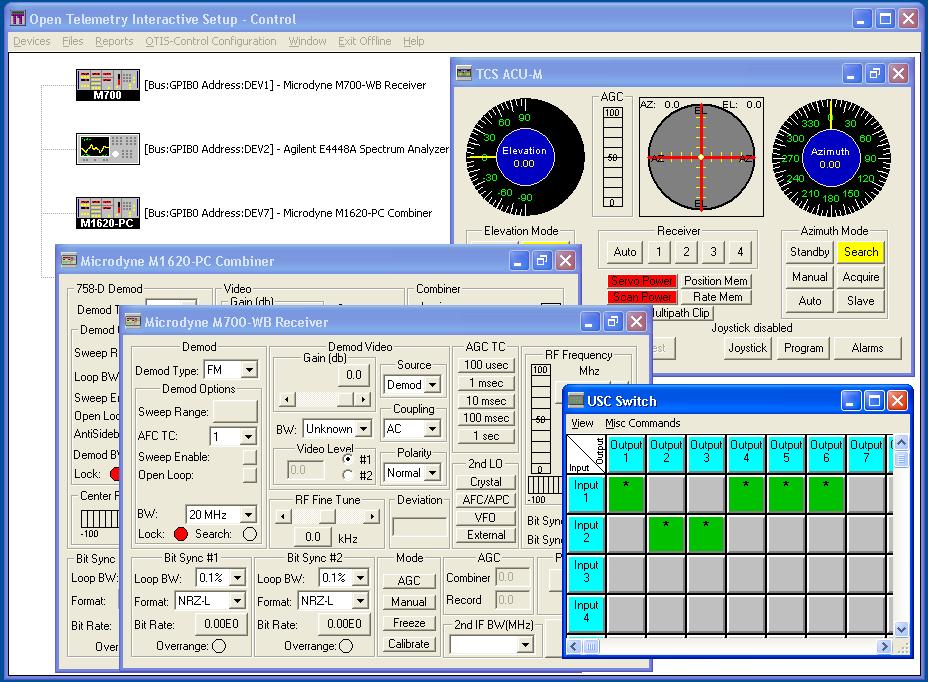The width and height of the screenshot is (928, 682).
Task: Open the AFC TC dropdown
Action: pos(249,436)
